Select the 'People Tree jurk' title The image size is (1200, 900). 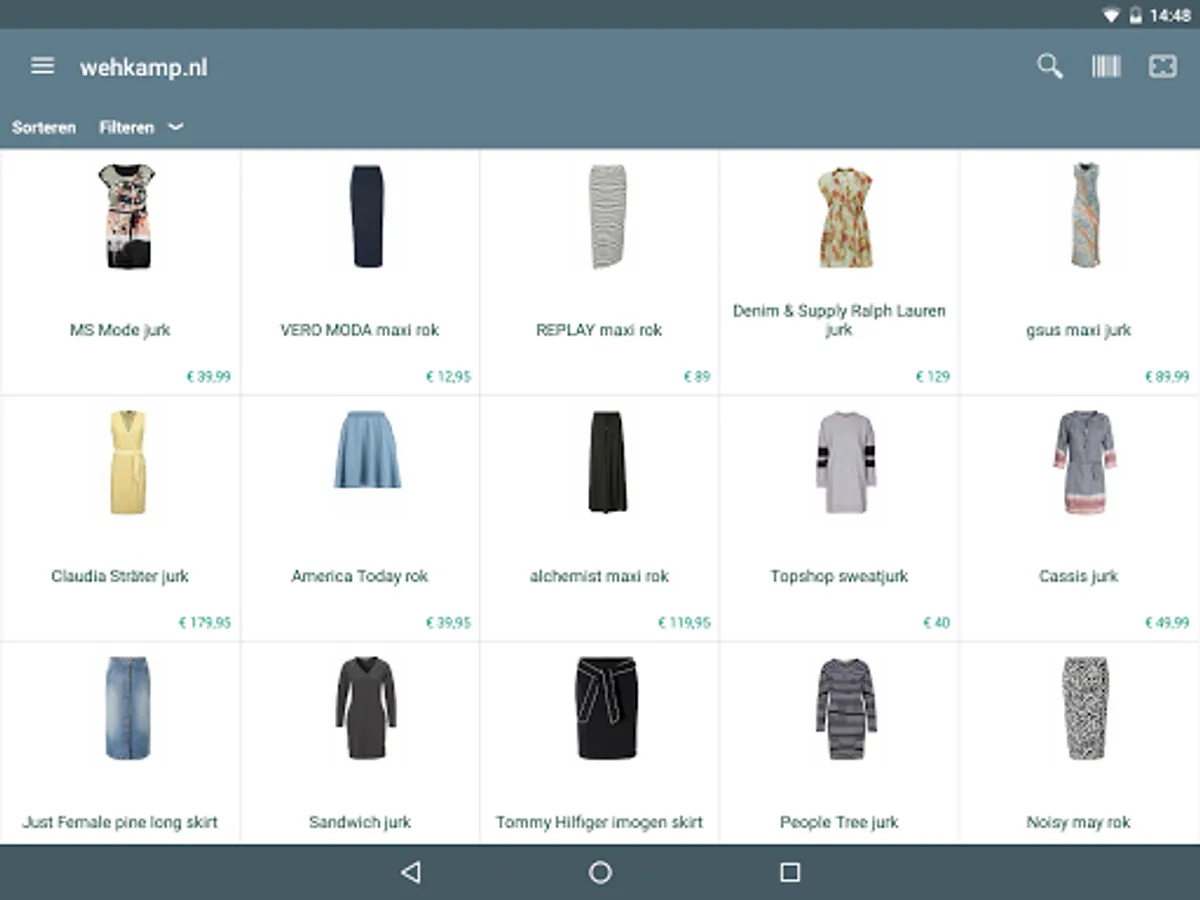pos(839,822)
